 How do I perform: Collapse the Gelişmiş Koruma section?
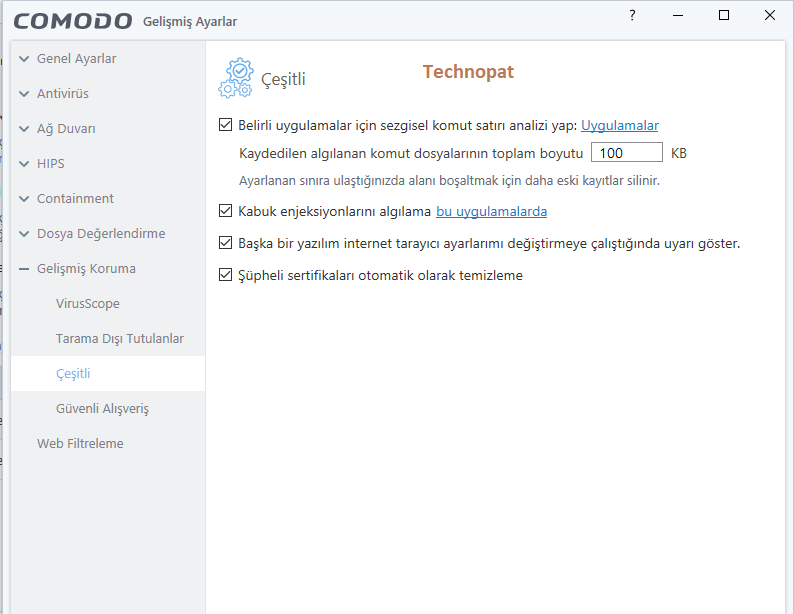[x=25, y=269]
